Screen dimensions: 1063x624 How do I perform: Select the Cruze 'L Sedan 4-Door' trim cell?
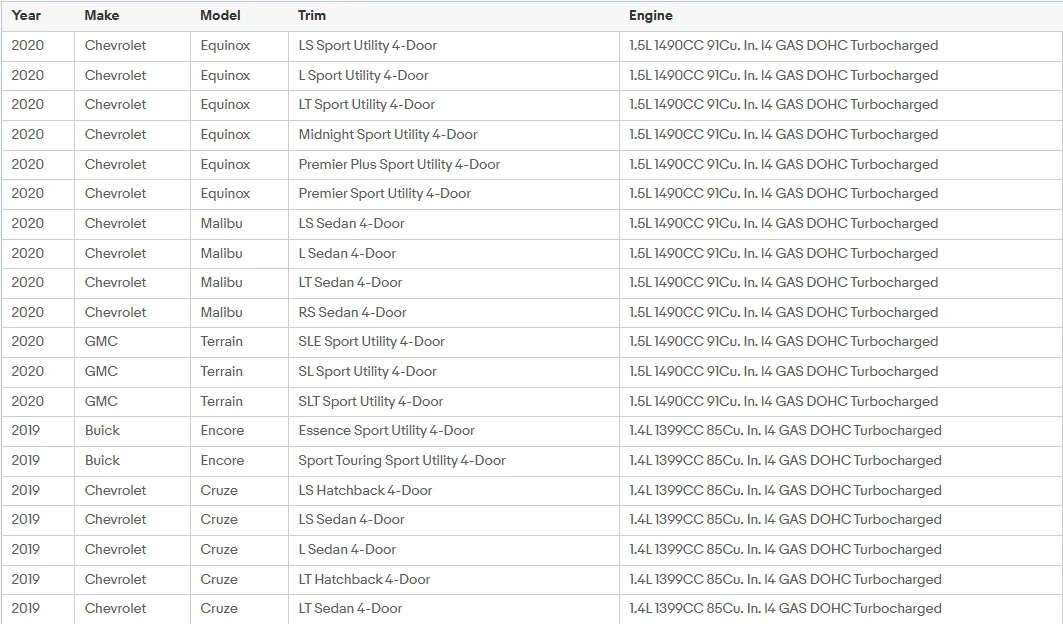click(x=454, y=549)
